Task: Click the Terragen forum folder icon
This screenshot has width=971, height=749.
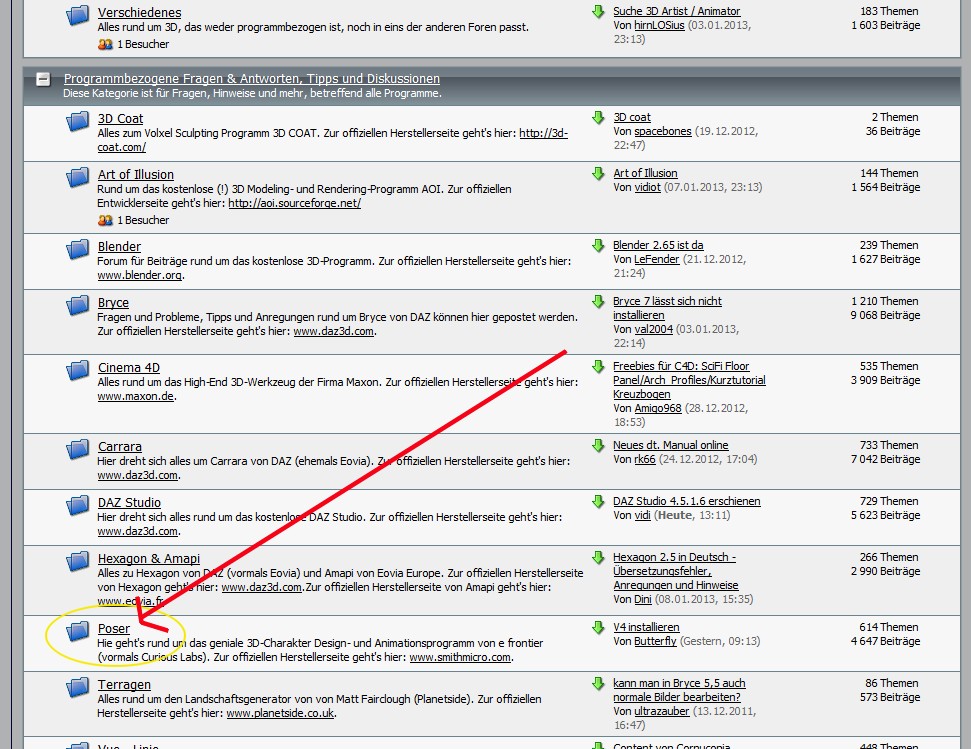Action: (x=77, y=687)
